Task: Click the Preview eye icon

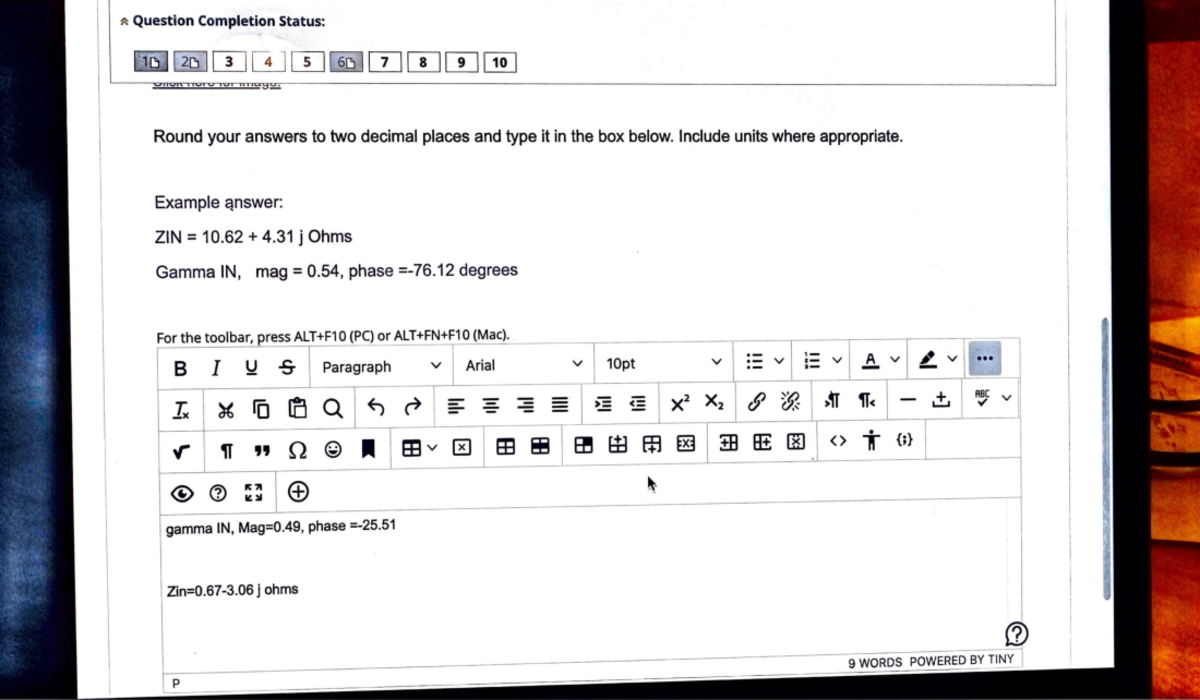Action: [182, 492]
